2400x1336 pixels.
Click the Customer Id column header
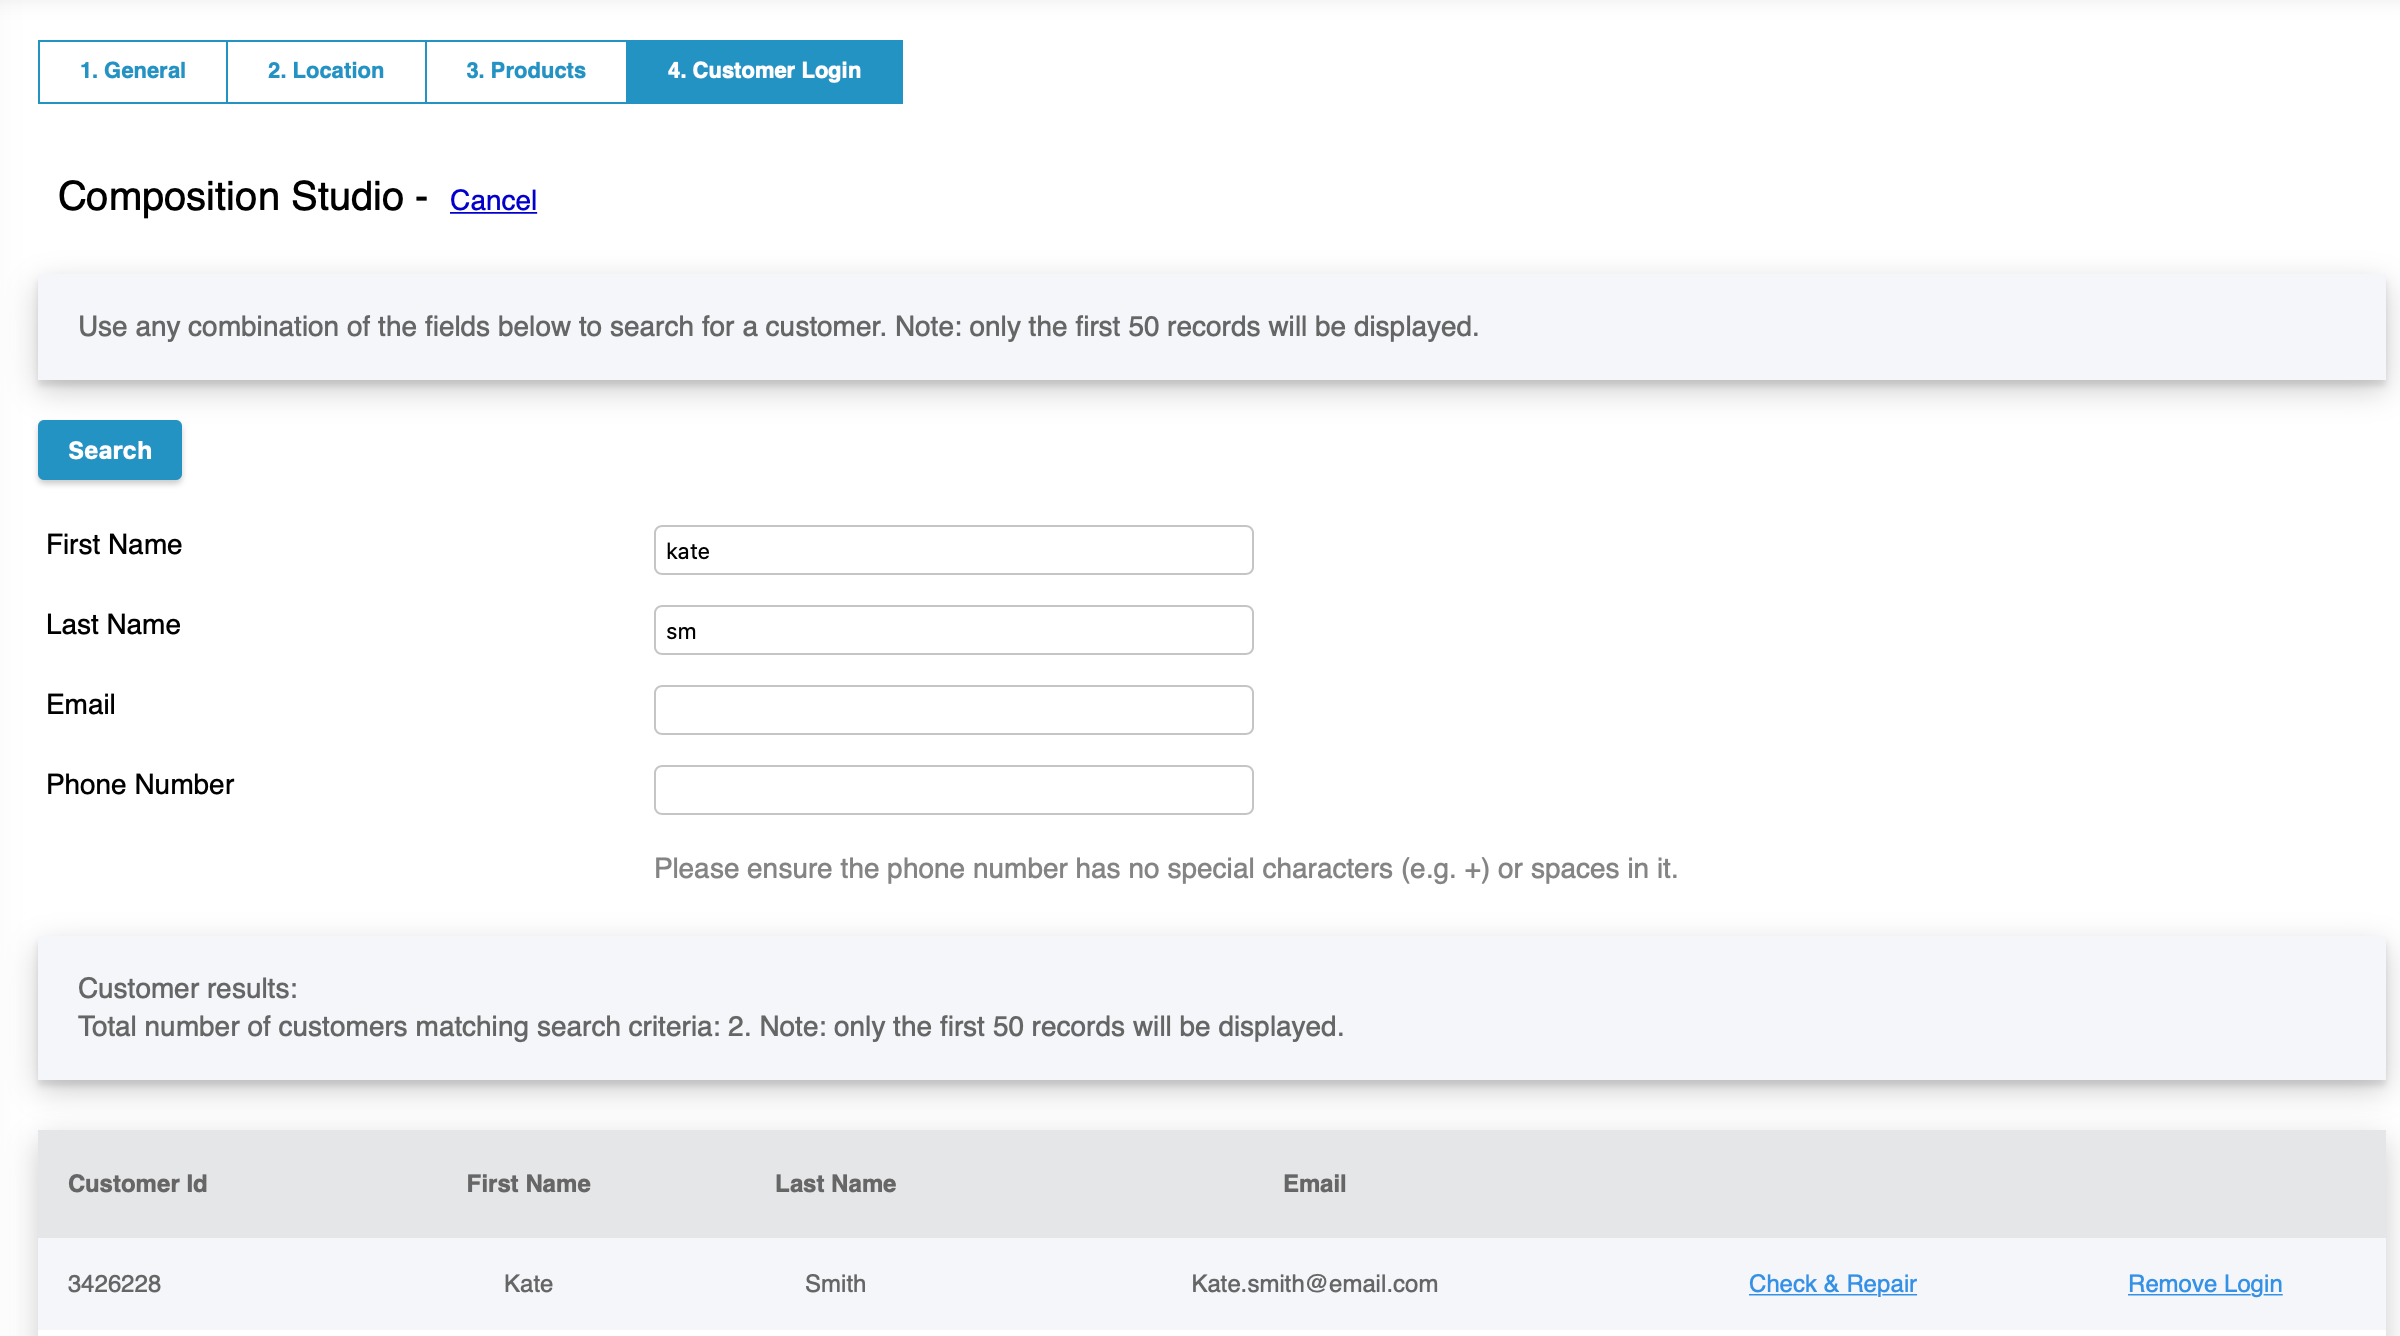click(137, 1183)
